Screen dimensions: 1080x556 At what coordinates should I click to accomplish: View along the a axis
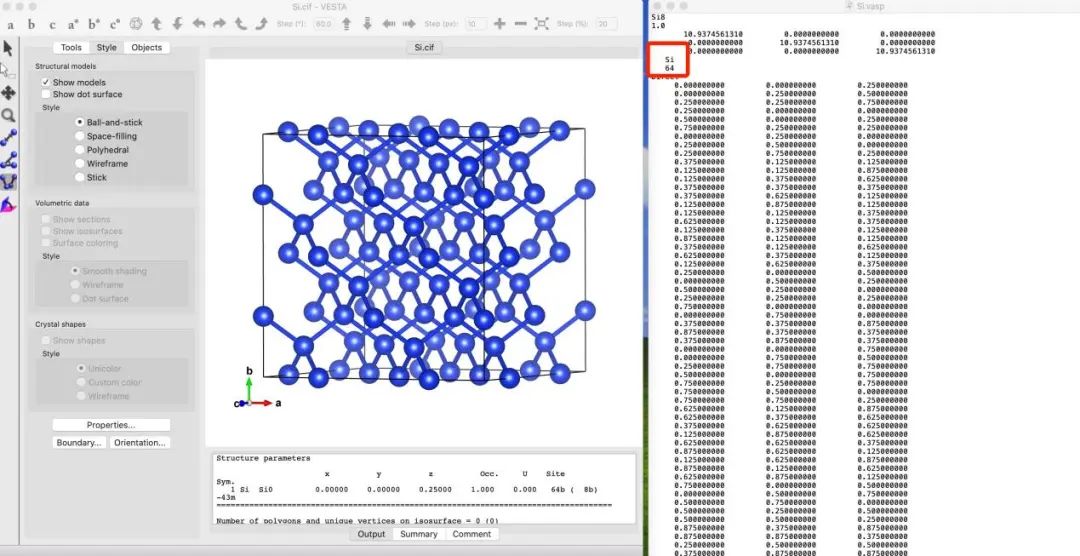click(x=10, y=24)
